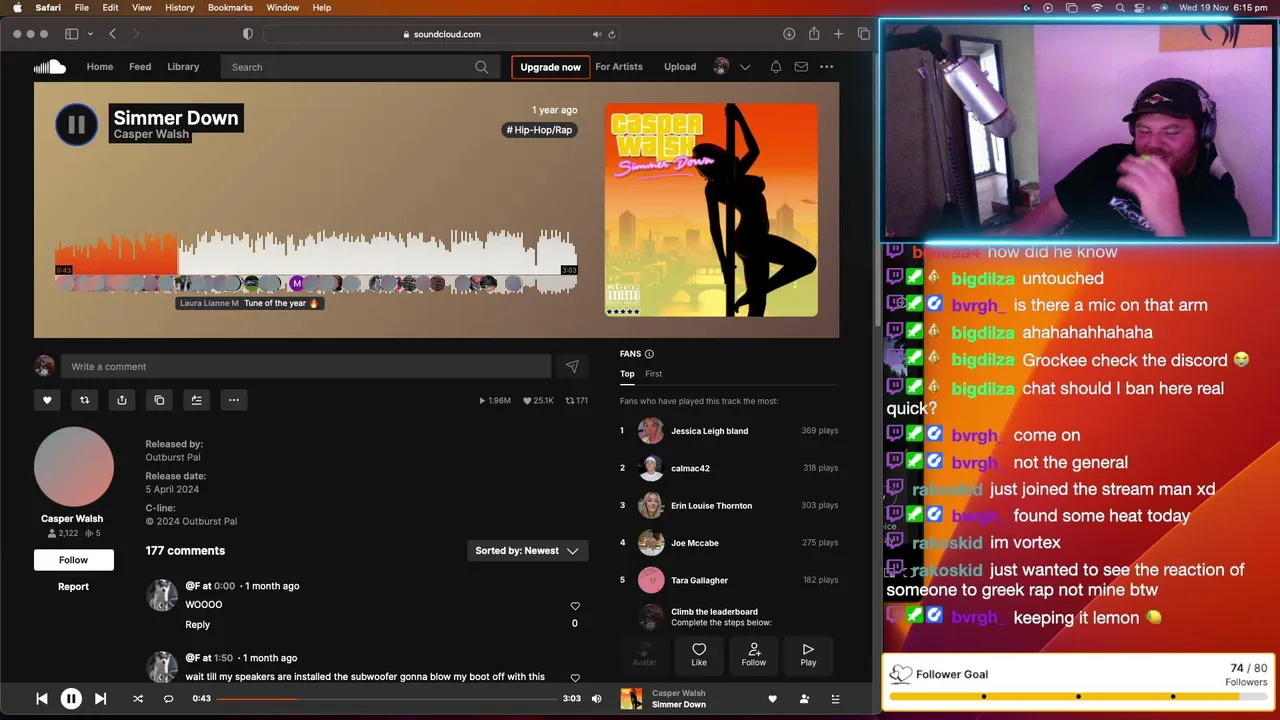
Task: Click leaderboard Follow step
Action: (x=754, y=655)
